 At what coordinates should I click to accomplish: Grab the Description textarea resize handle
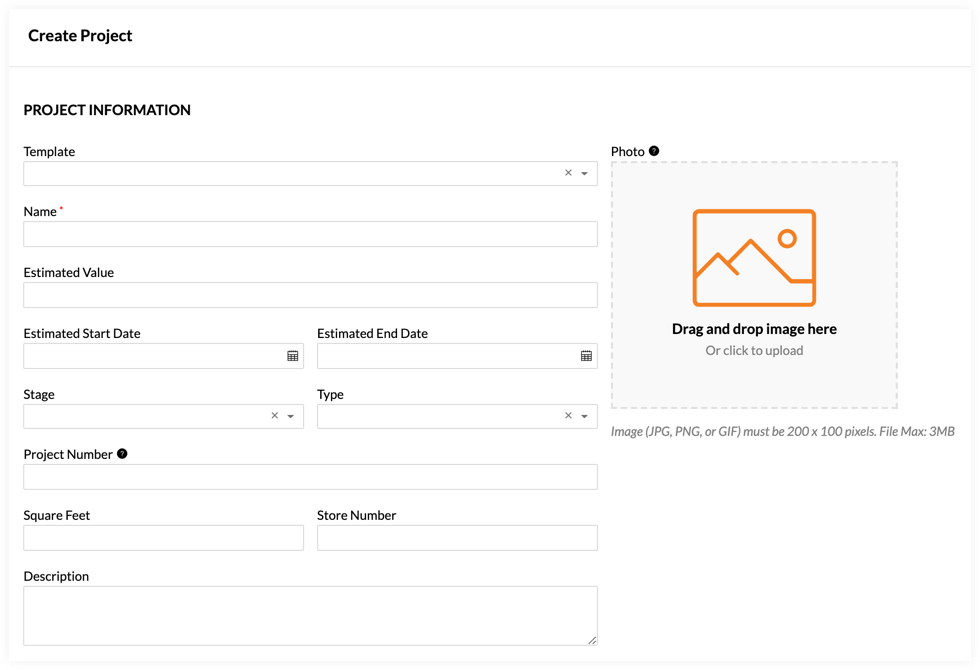[592, 640]
